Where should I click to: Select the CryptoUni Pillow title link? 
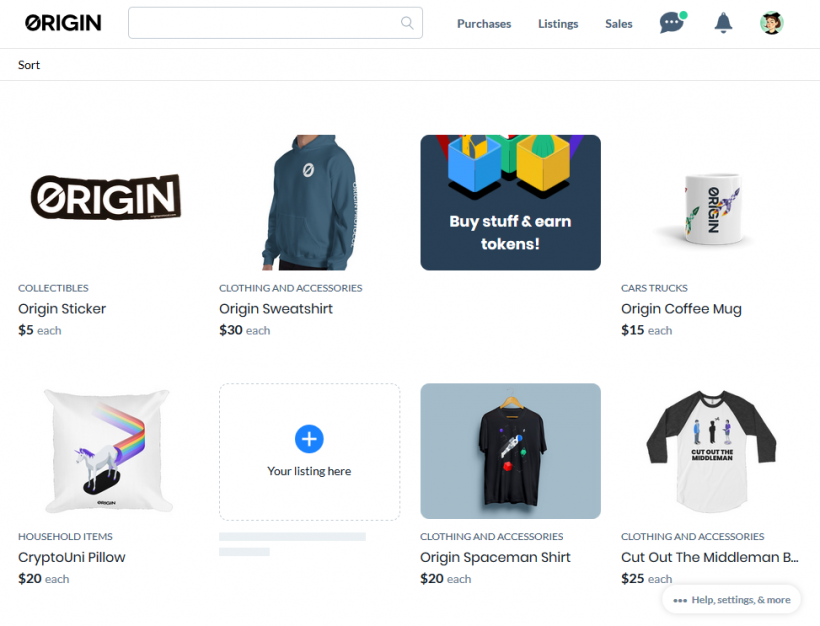pyautogui.click(x=72, y=557)
